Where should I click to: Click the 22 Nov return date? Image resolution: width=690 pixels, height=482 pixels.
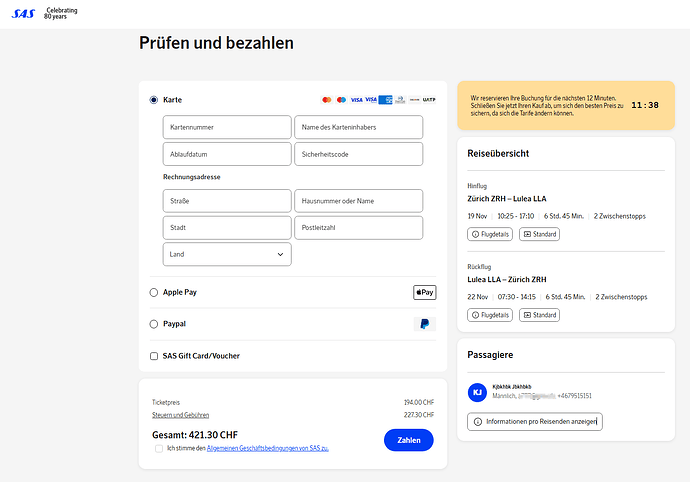coord(477,297)
